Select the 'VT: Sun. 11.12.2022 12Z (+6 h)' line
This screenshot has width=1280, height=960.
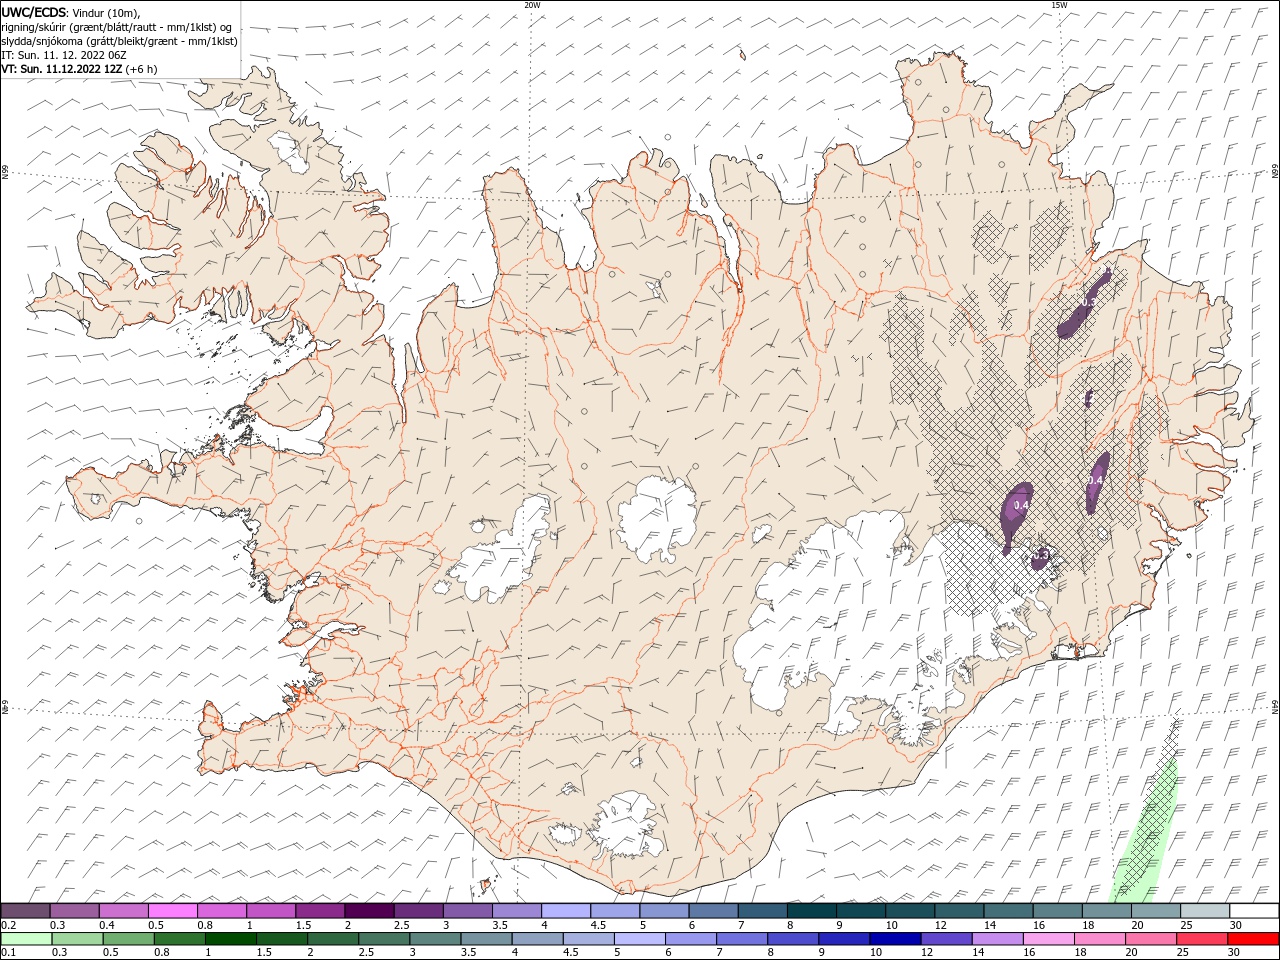[79, 69]
